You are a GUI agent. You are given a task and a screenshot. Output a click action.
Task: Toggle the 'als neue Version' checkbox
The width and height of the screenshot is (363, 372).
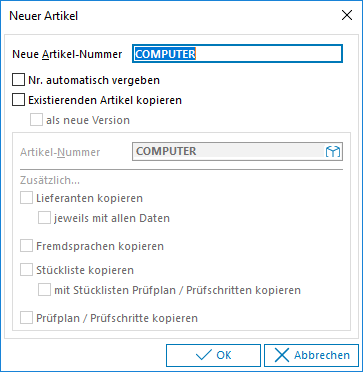click(x=36, y=120)
